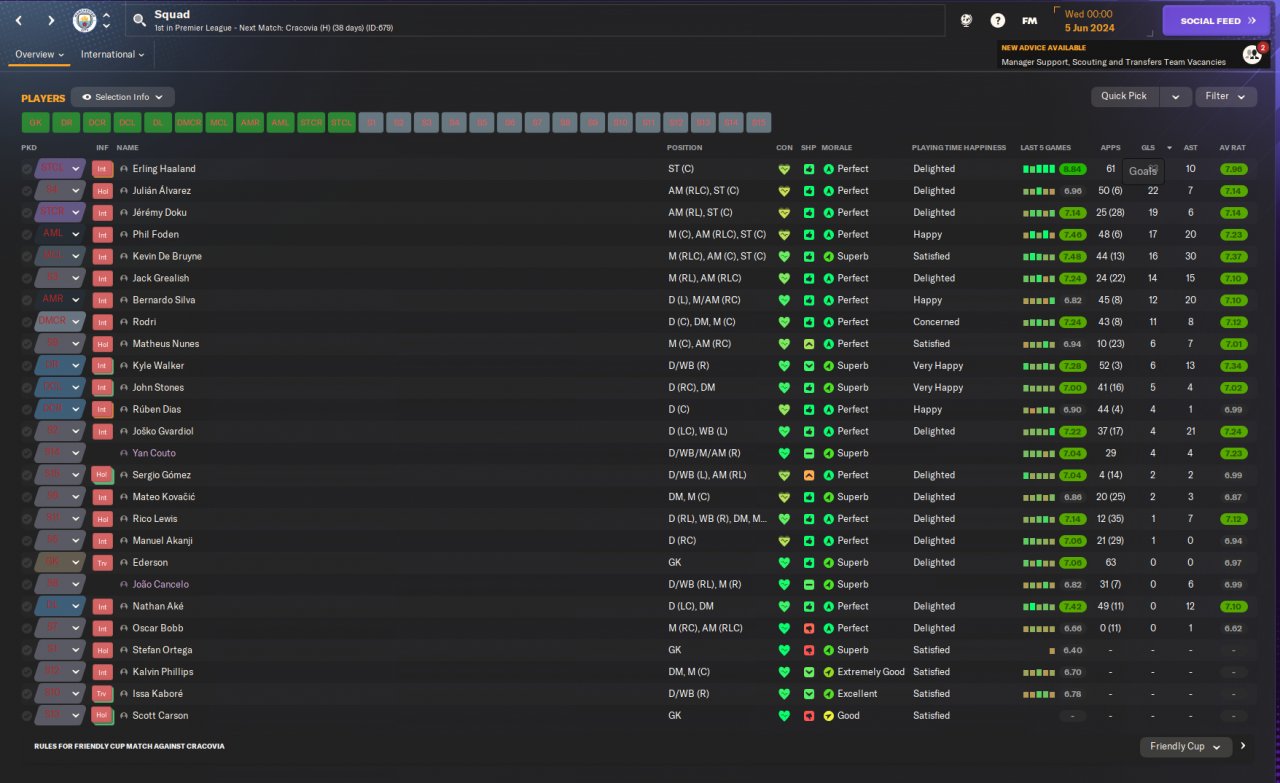Click morale icon for Scott Carson
This screenshot has width=1280, height=783.
828,716
